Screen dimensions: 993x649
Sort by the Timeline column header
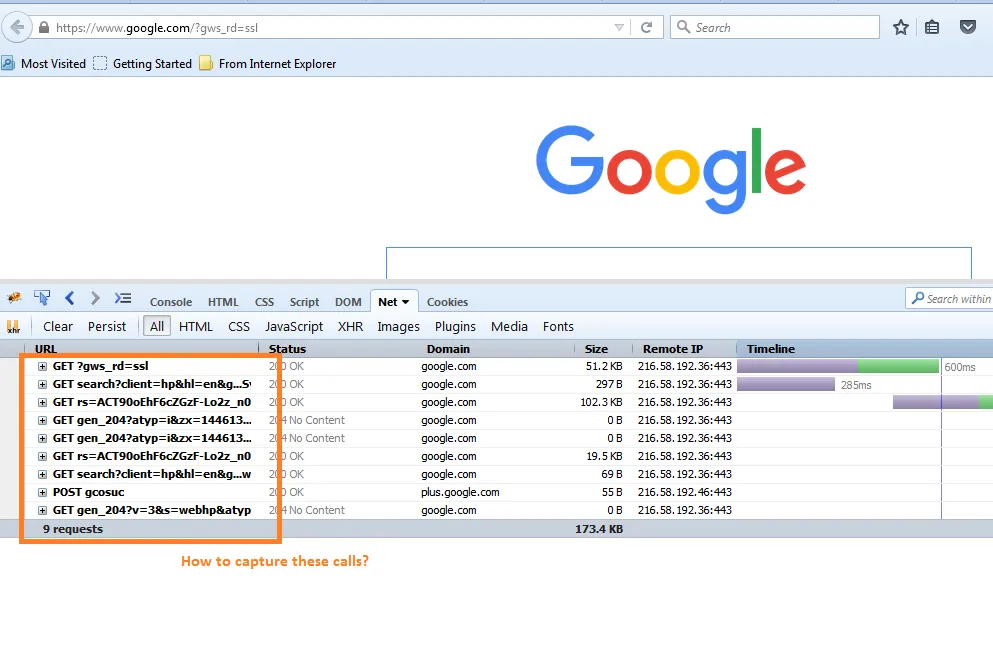864,349
